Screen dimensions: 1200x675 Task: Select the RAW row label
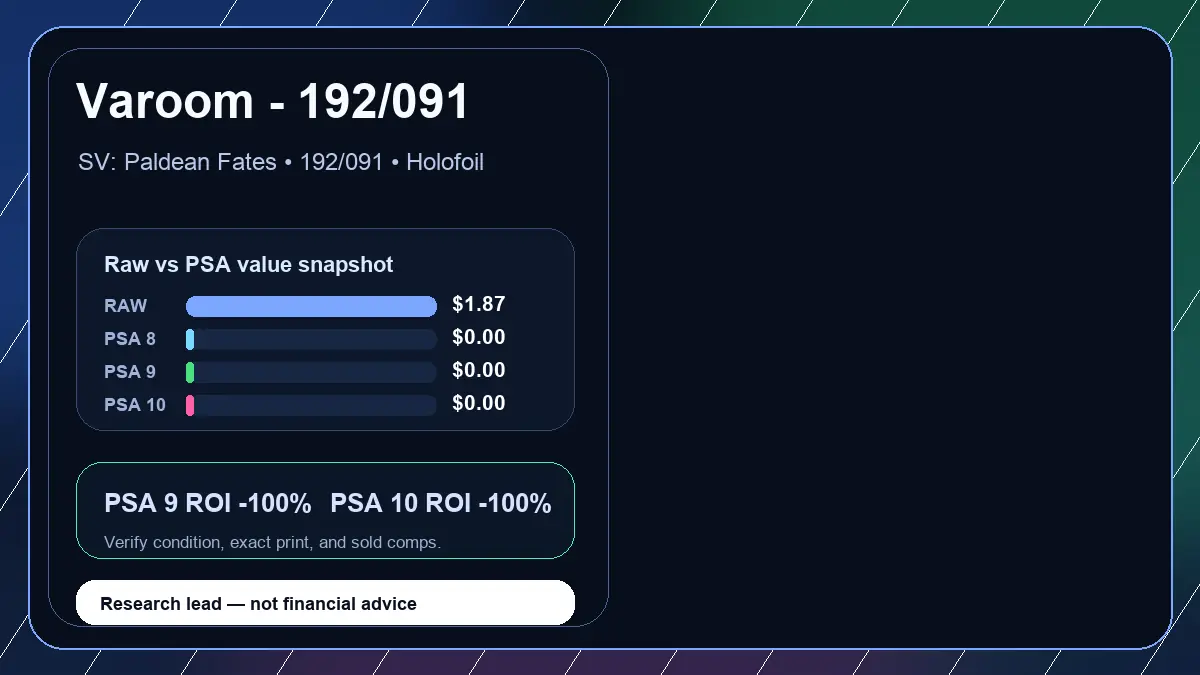pyautogui.click(x=125, y=306)
